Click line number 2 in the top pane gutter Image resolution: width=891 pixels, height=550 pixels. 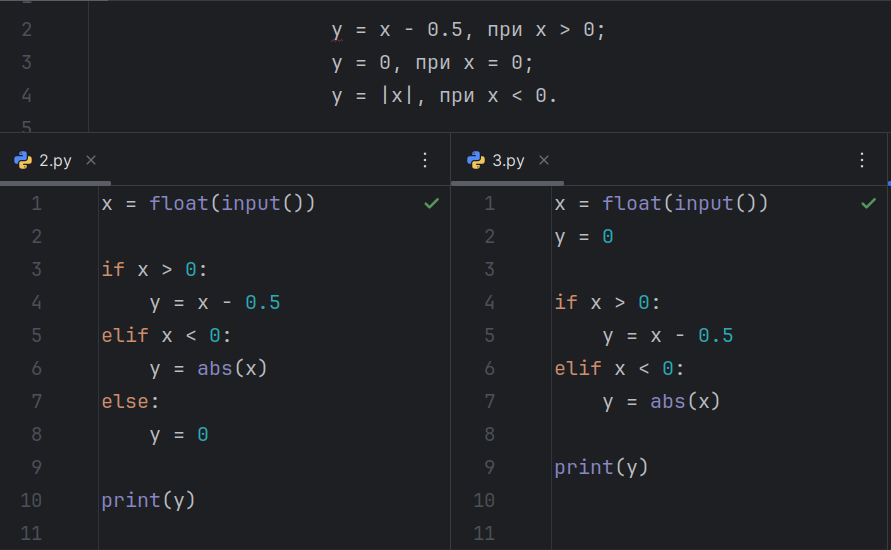(27, 30)
